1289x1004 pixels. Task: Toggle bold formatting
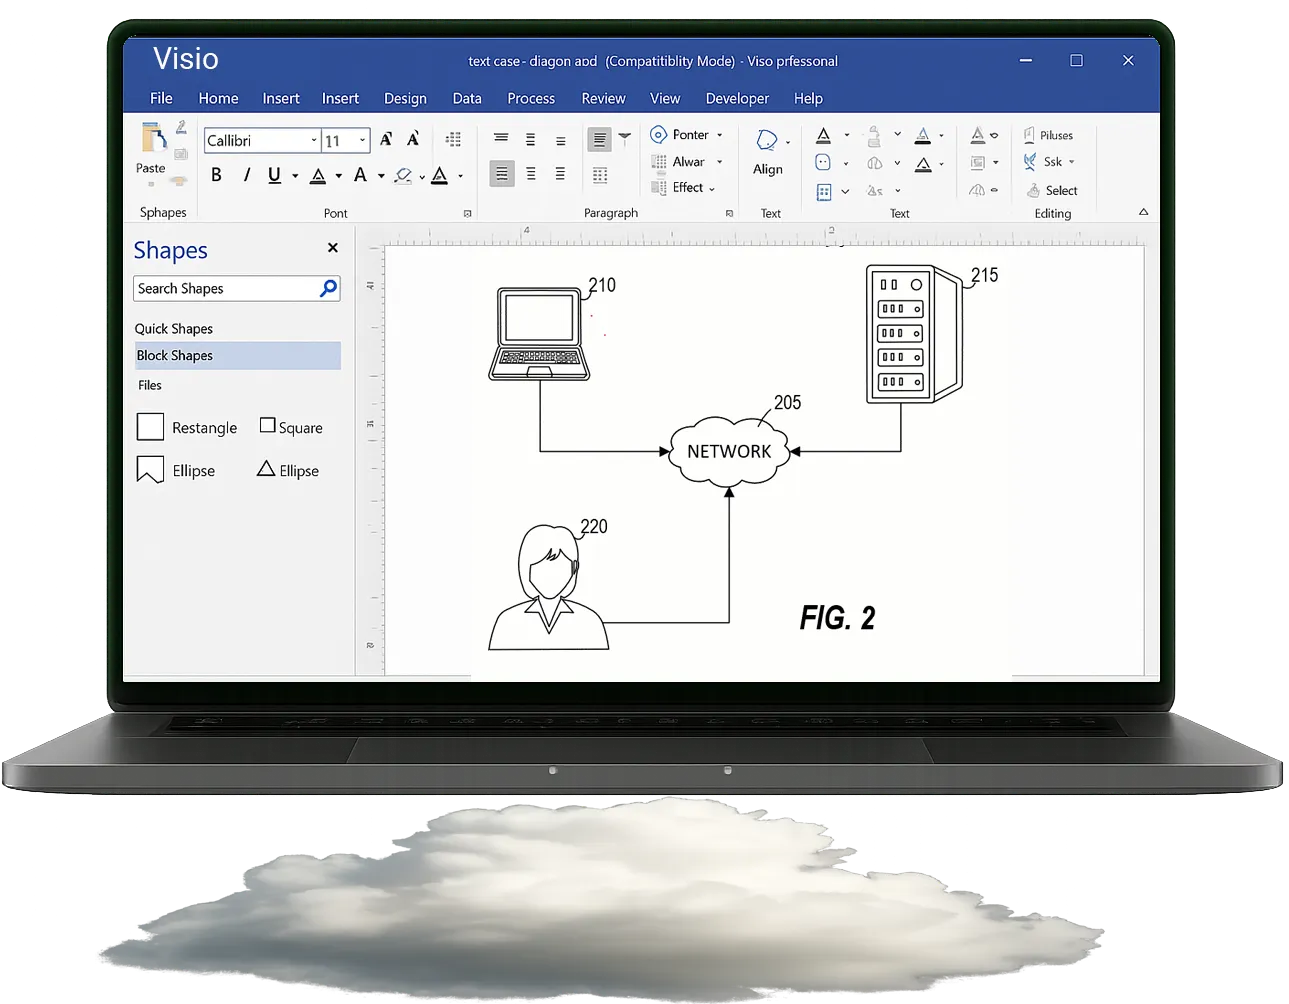(216, 174)
